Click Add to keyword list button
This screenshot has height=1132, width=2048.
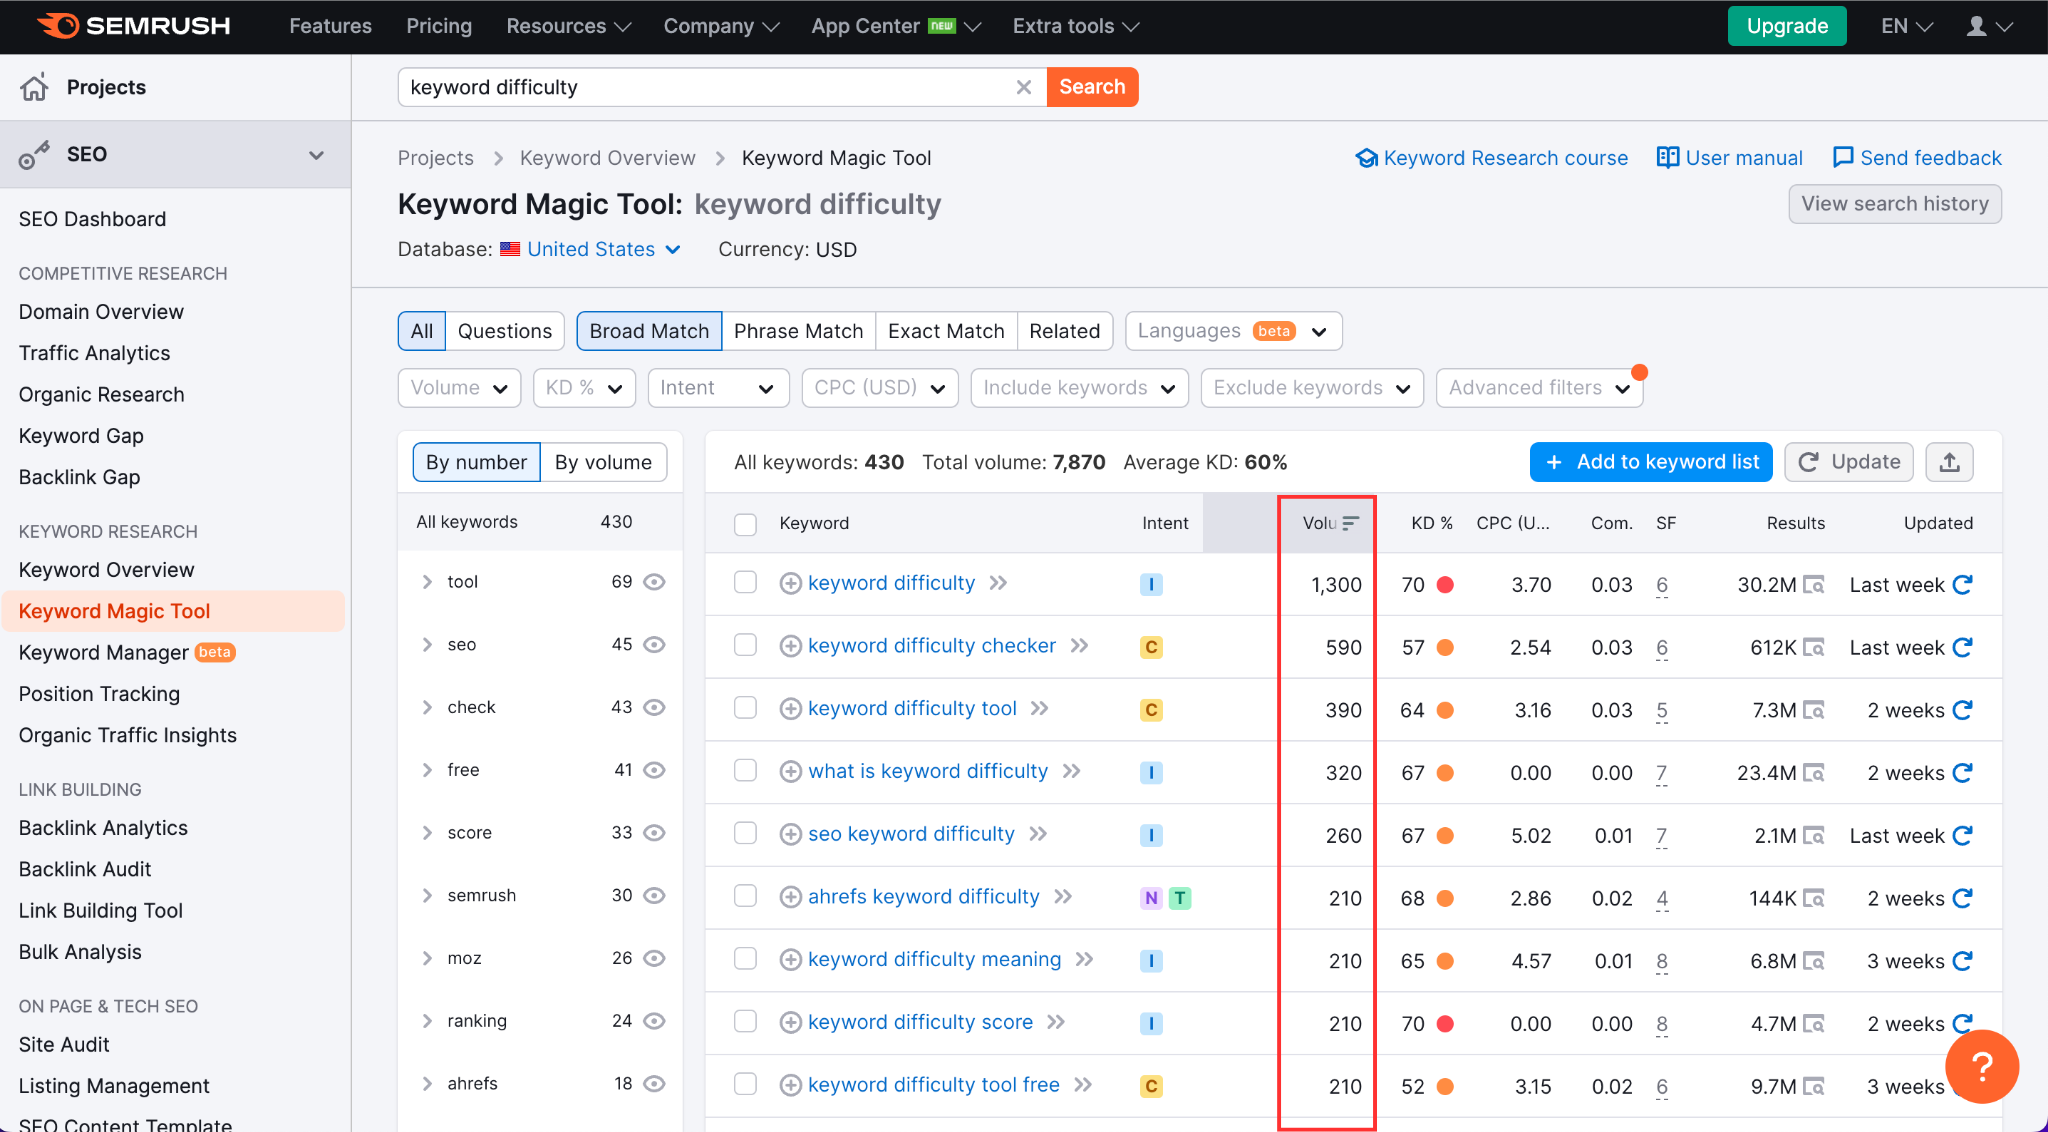point(1651,462)
